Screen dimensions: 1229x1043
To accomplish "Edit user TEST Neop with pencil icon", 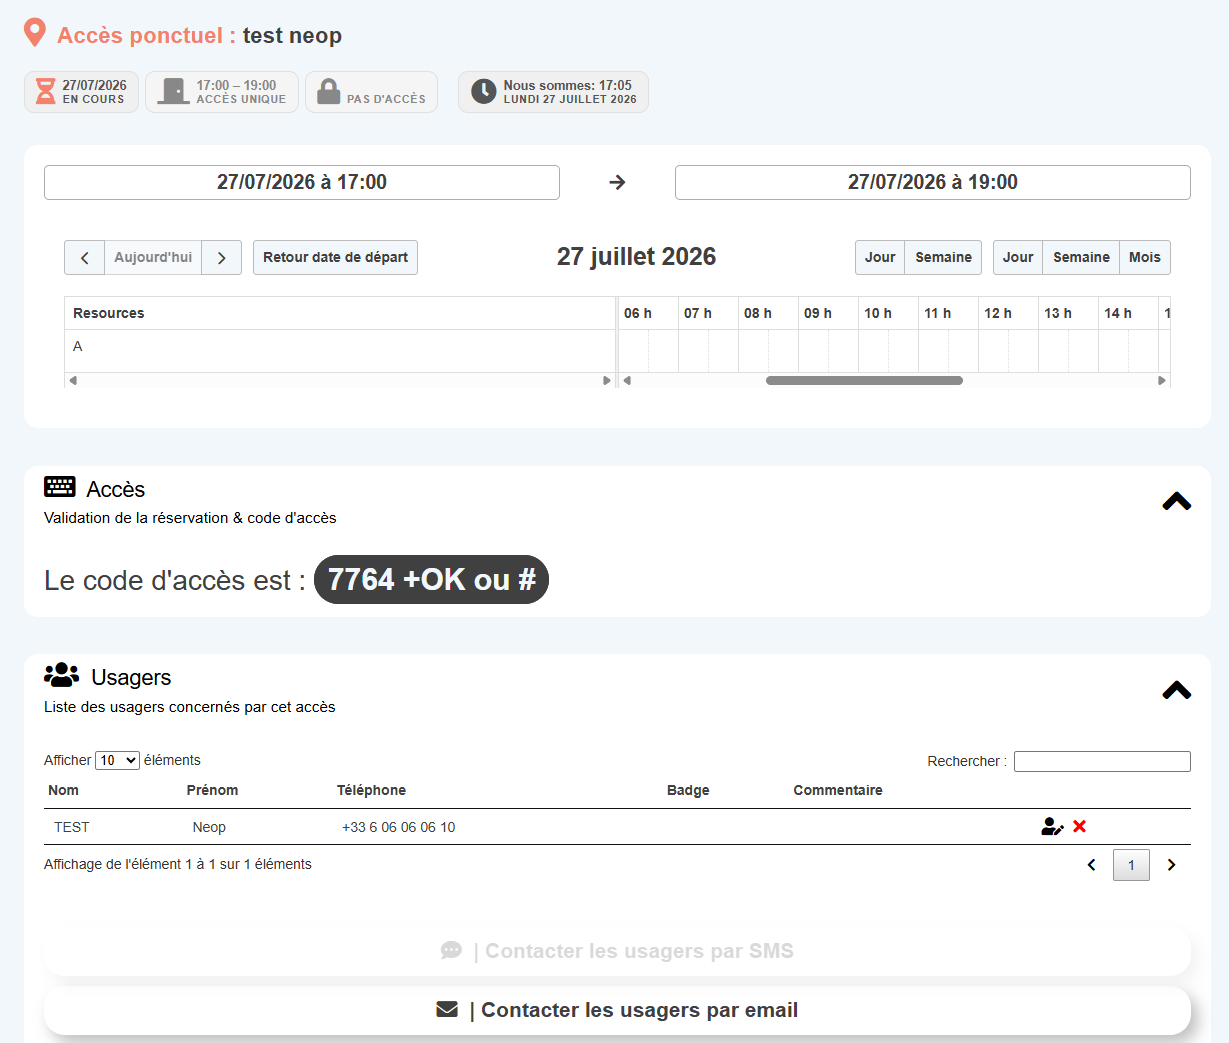I will coord(1052,827).
